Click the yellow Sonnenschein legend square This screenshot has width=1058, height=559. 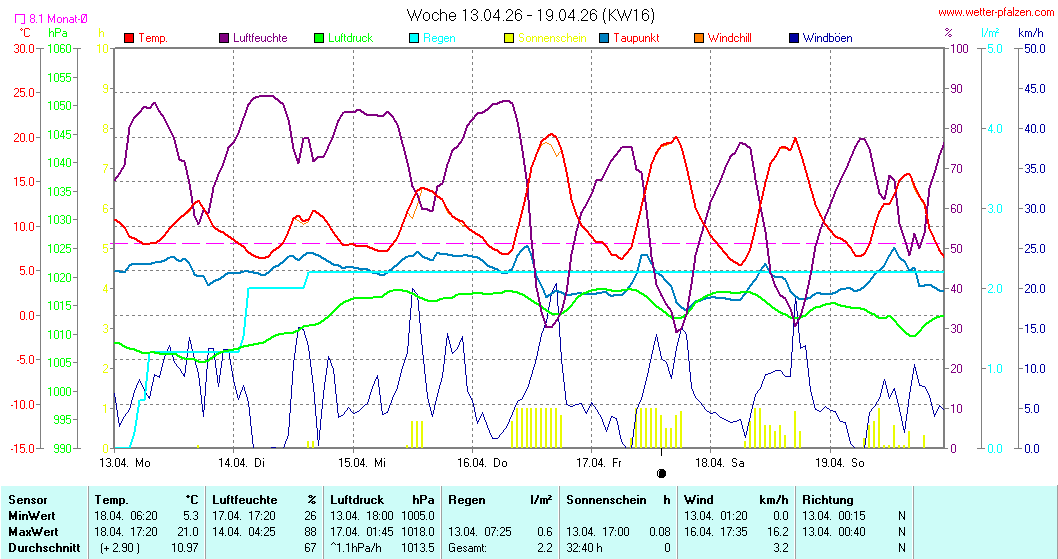[x=509, y=38]
